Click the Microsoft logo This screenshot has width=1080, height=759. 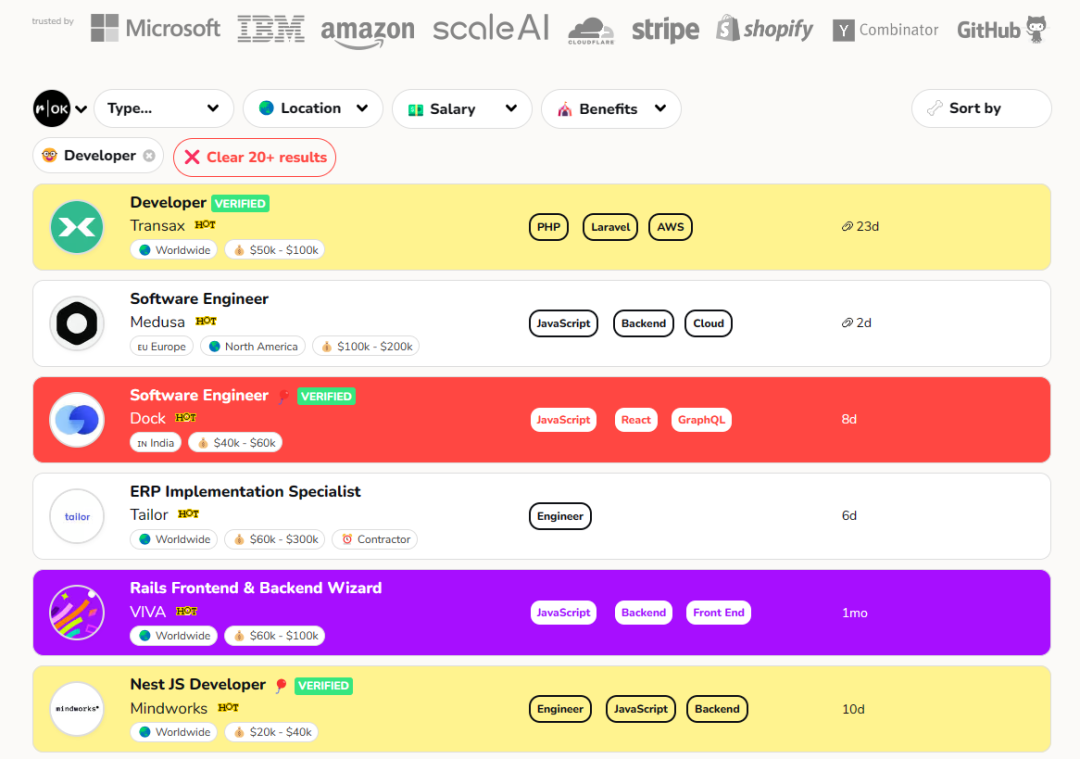pos(156,28)
